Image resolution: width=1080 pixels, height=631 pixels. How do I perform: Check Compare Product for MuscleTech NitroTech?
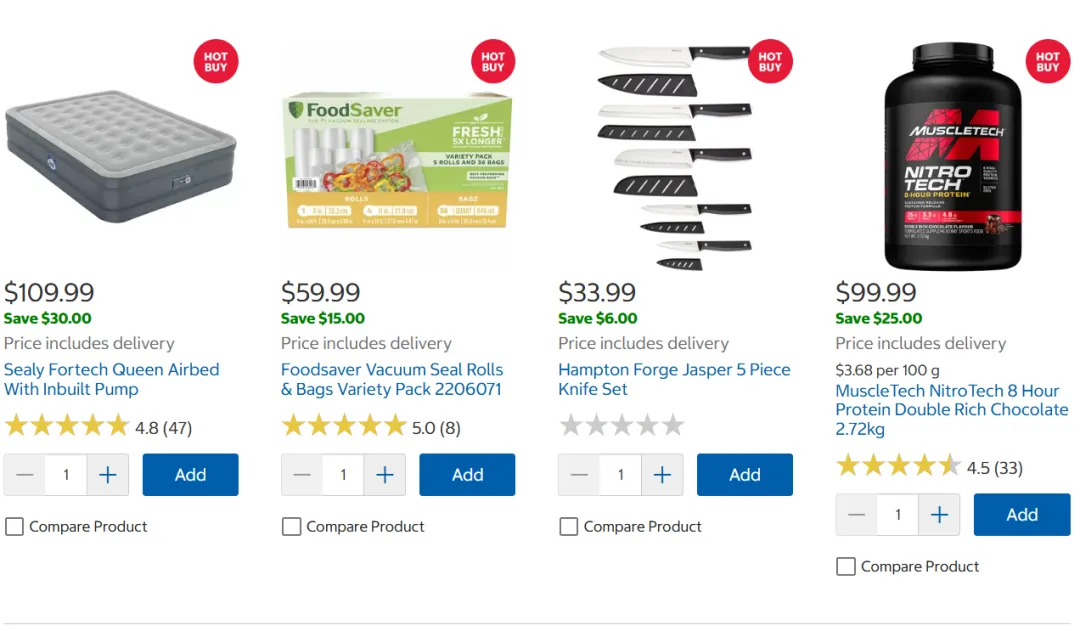846,567
